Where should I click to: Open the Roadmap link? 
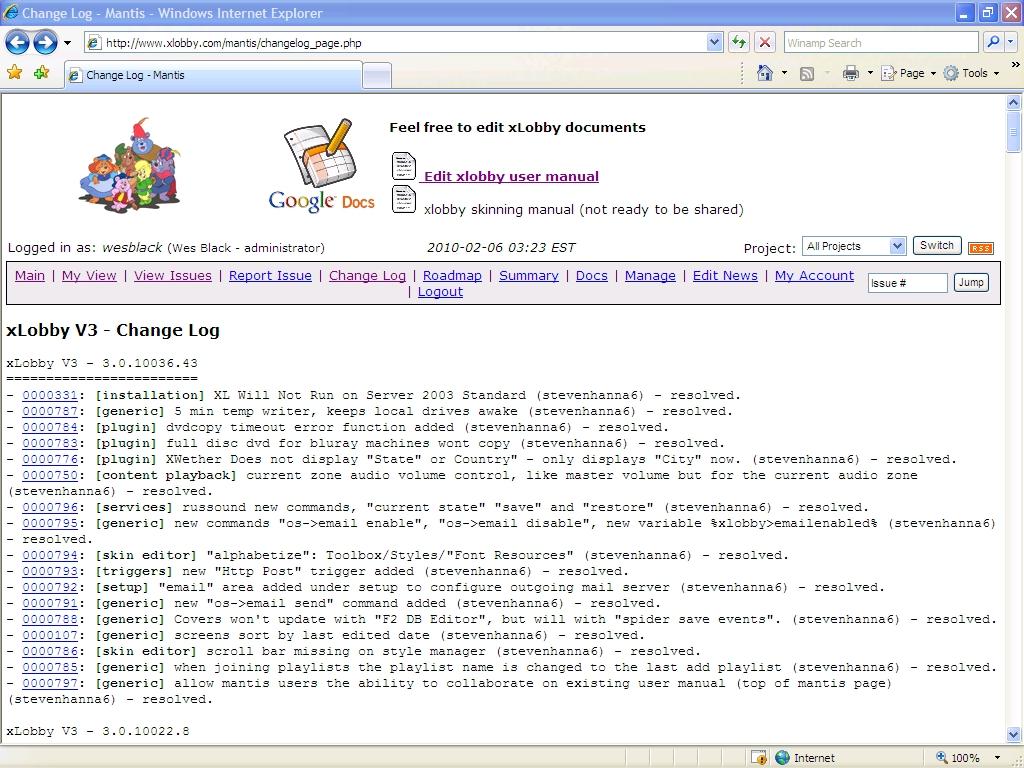453,276
